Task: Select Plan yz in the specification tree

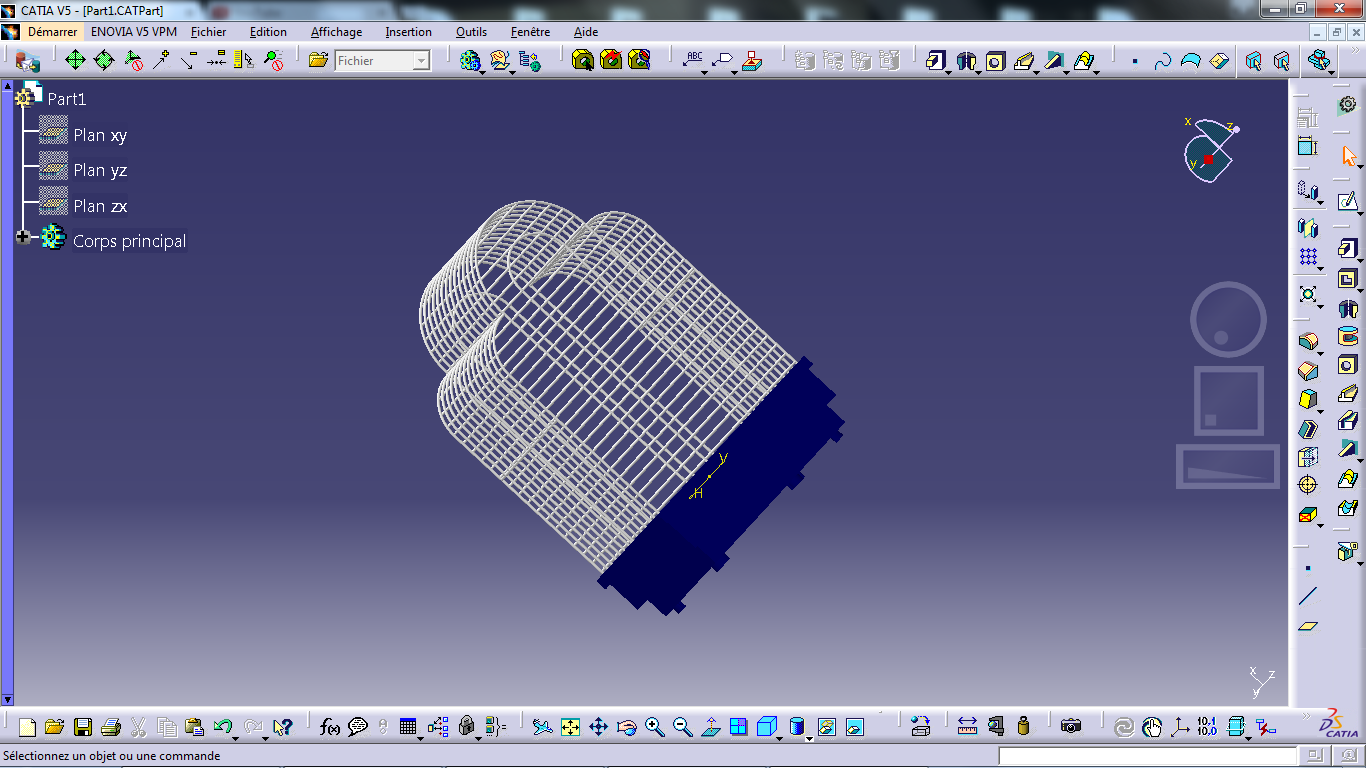Action: [100, 170]
